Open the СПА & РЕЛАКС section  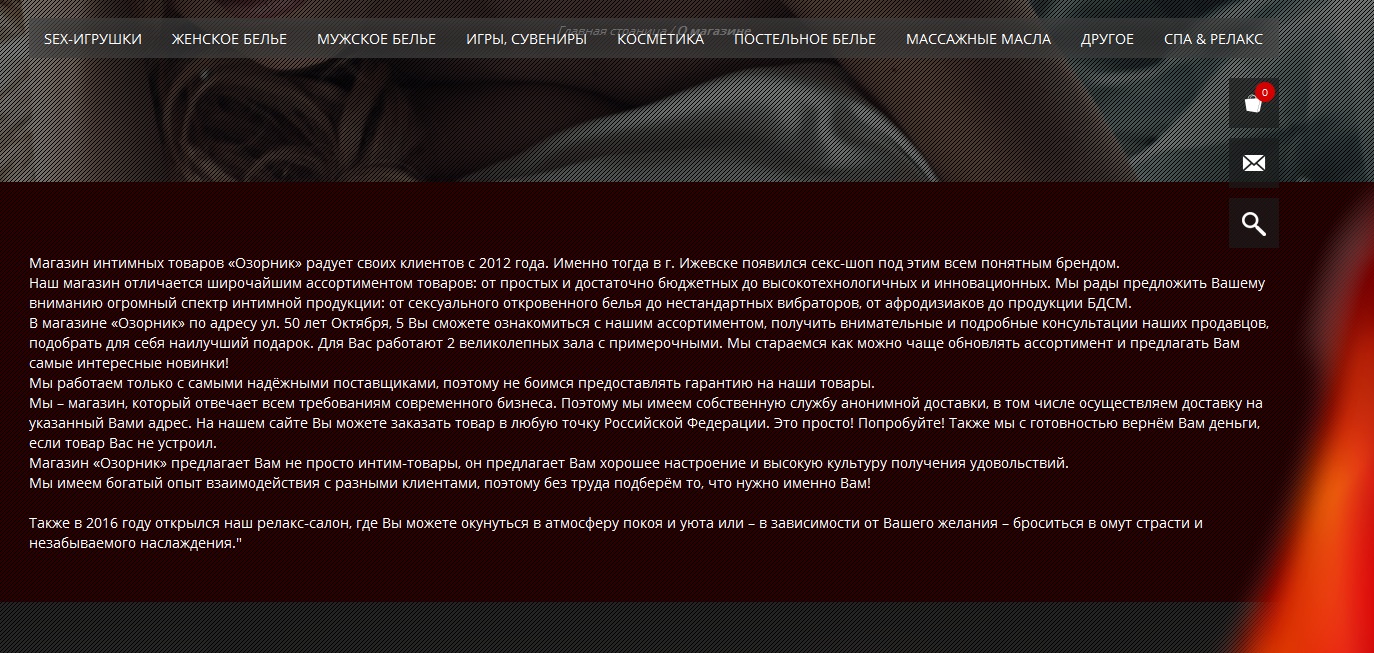point(1213,39)
